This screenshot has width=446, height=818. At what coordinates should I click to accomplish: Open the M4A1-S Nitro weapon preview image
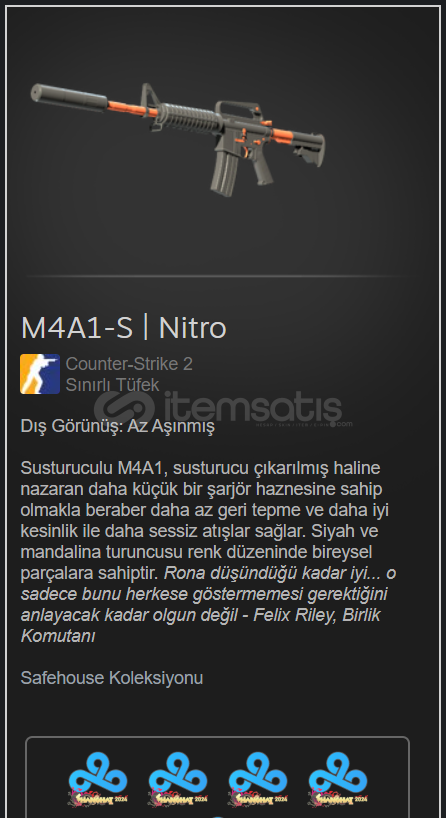[177, 139]
